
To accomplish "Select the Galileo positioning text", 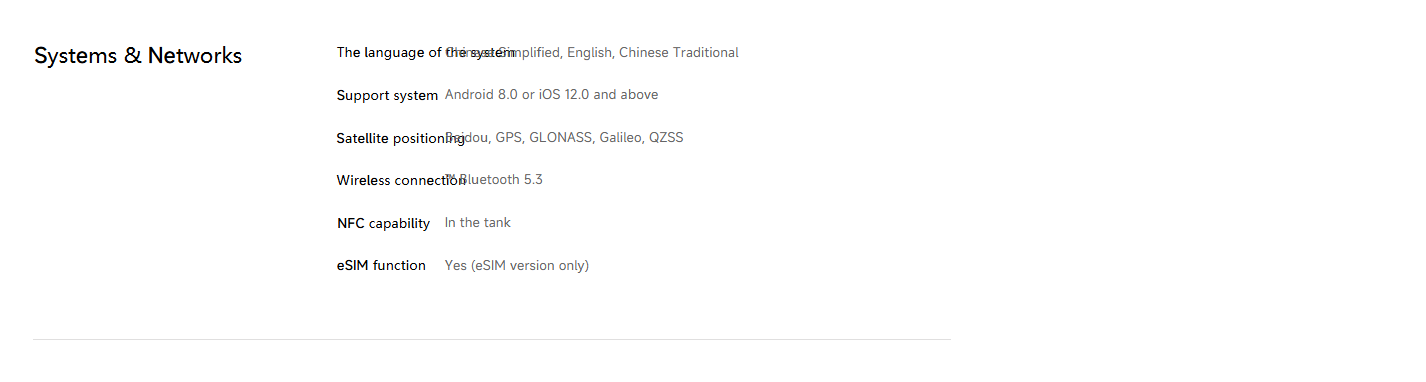I will [x=621, y=138].
